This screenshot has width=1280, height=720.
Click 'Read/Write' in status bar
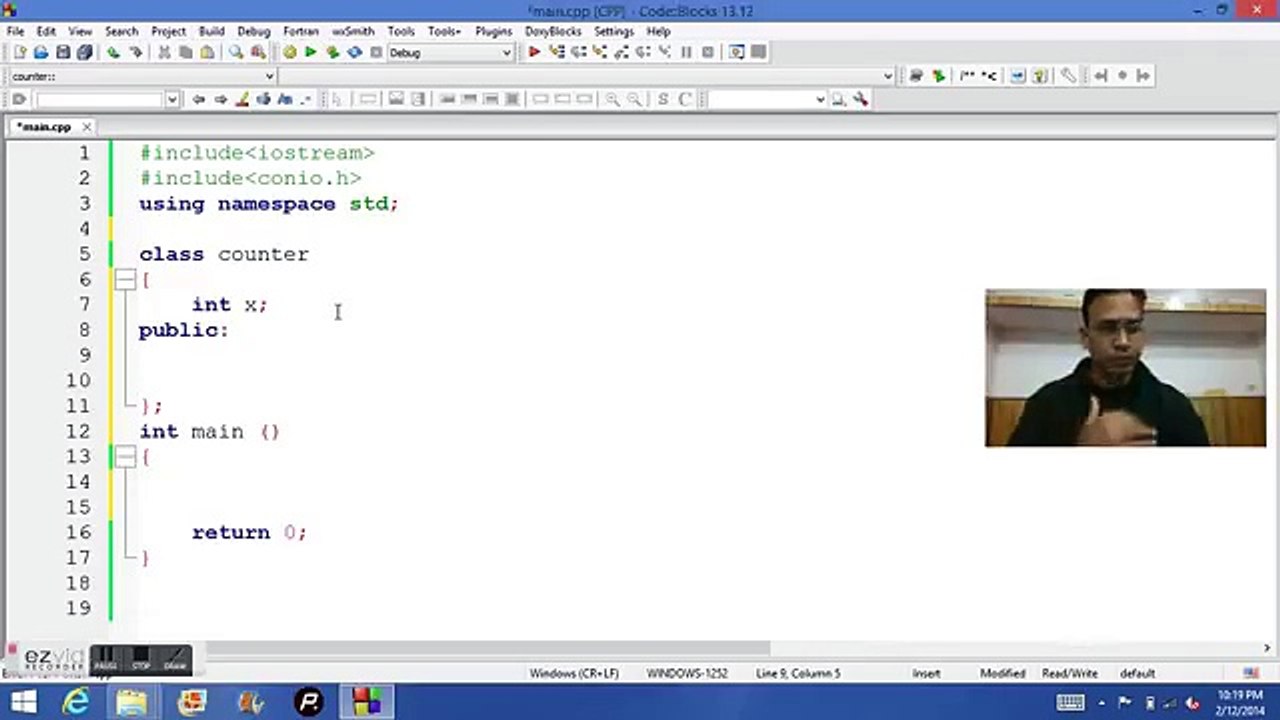click(x=1069, y=673)
